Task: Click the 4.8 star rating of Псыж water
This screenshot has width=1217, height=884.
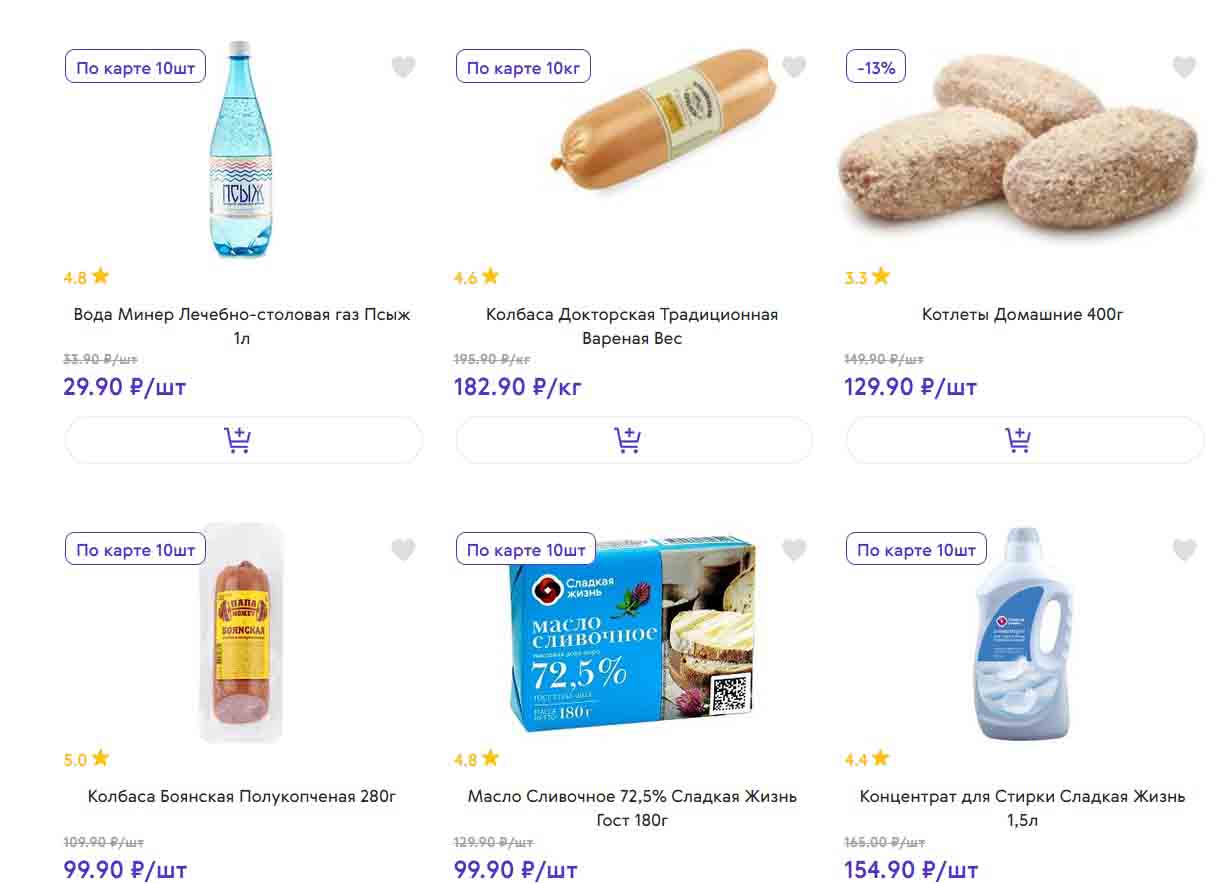Action: (86, 277)
